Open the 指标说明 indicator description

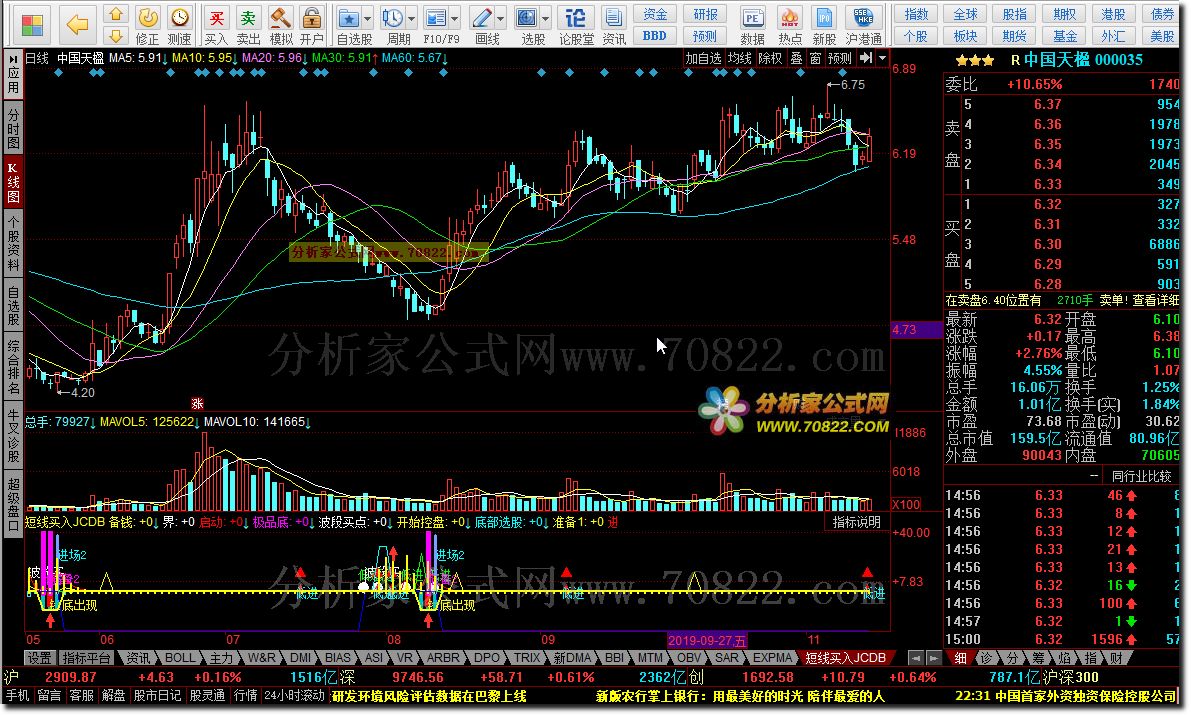[x=856, y=522]
